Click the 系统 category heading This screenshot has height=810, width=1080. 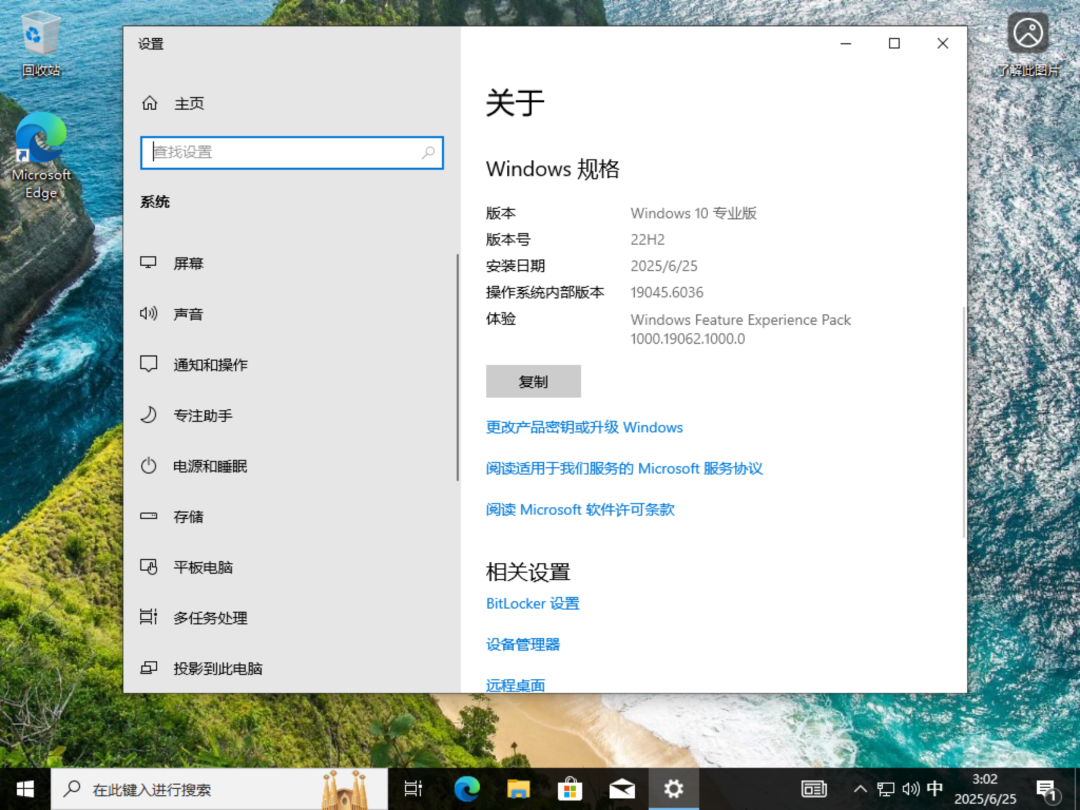(155, 202)
